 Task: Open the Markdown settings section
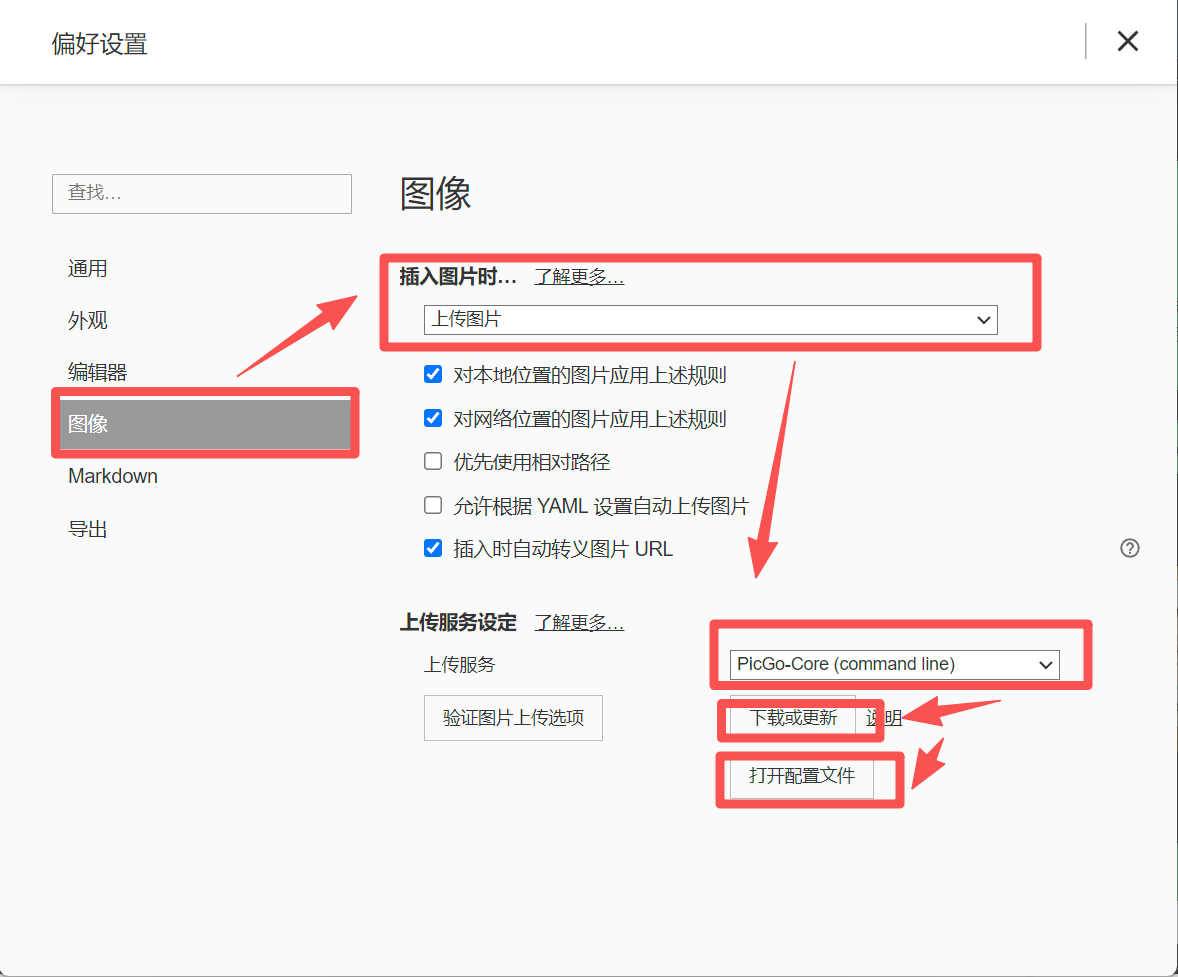pyautogui.click(x=113, y=476)
